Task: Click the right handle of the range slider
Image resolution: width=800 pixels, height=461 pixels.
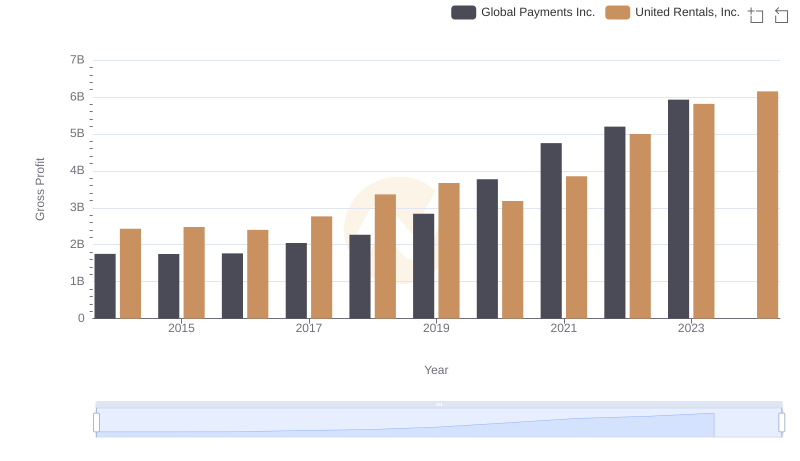Action: pyautogui.click(x=781, y=422)
